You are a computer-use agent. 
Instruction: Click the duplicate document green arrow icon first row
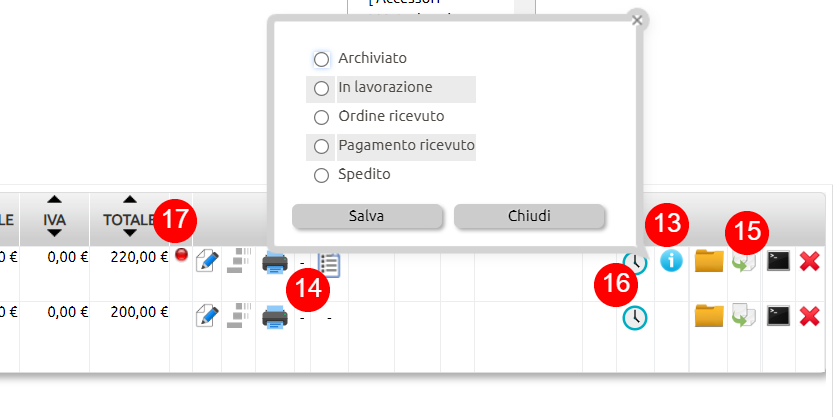tap(744, 262)
